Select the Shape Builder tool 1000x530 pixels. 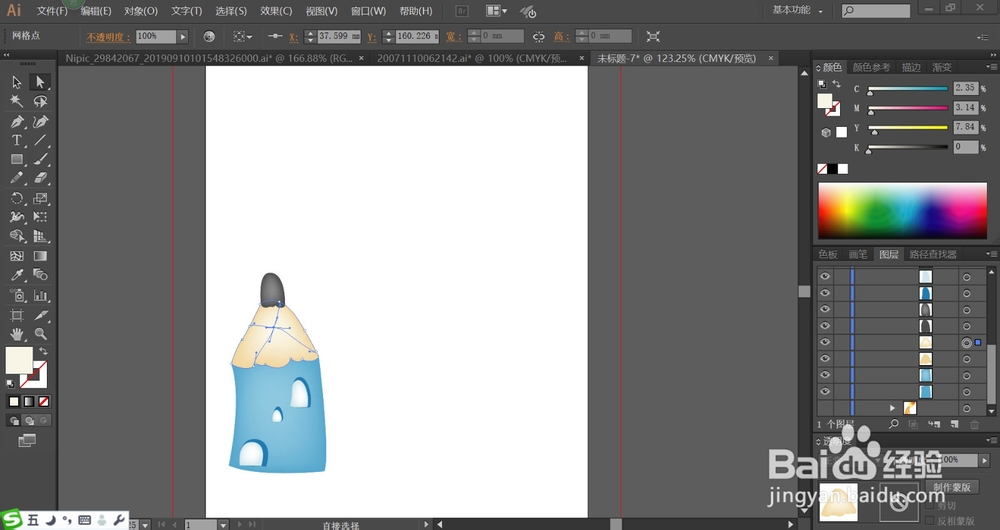tap(17, 236)
